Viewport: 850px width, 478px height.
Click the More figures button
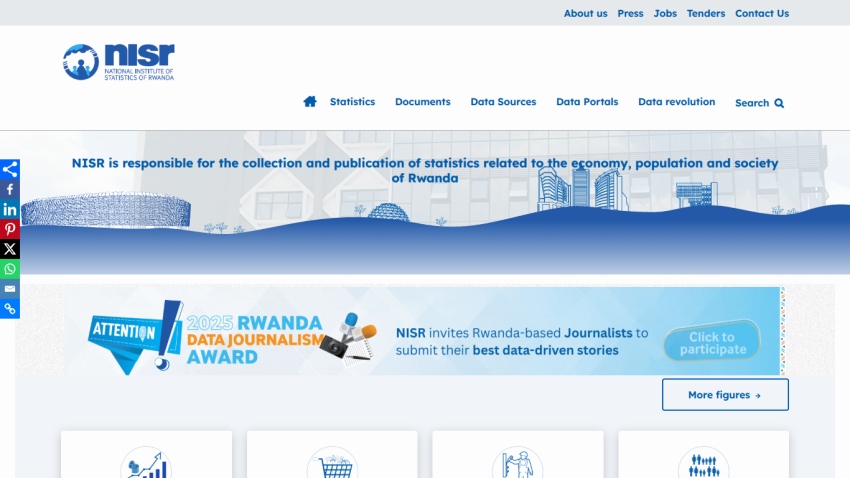[725, 395]
